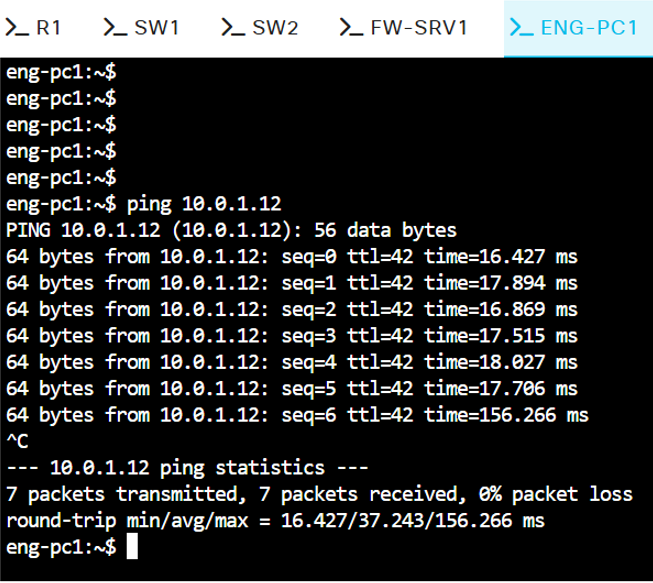Click the terminal icon of FW-SRV1

(351, 27)
